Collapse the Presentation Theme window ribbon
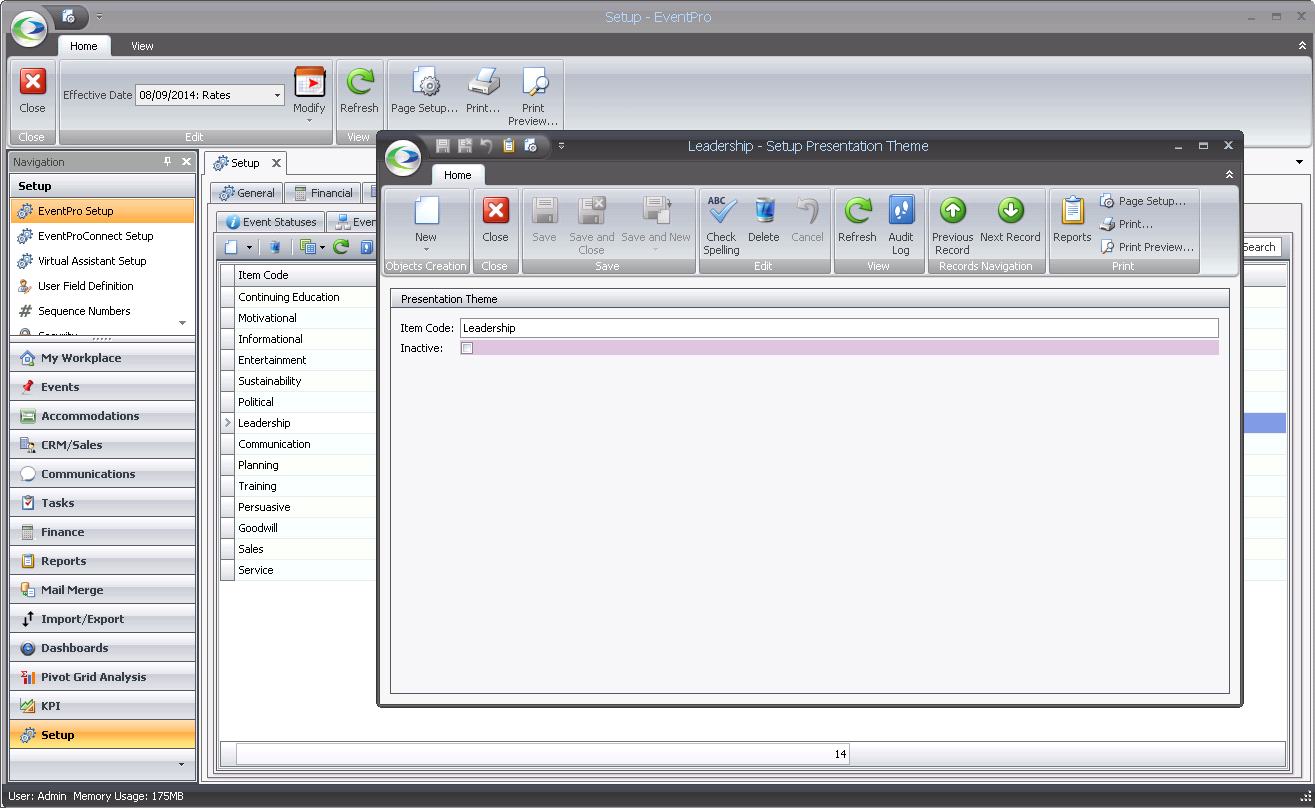Image resolution: width=1315 pixels, height=808 pixels. 1229,175
